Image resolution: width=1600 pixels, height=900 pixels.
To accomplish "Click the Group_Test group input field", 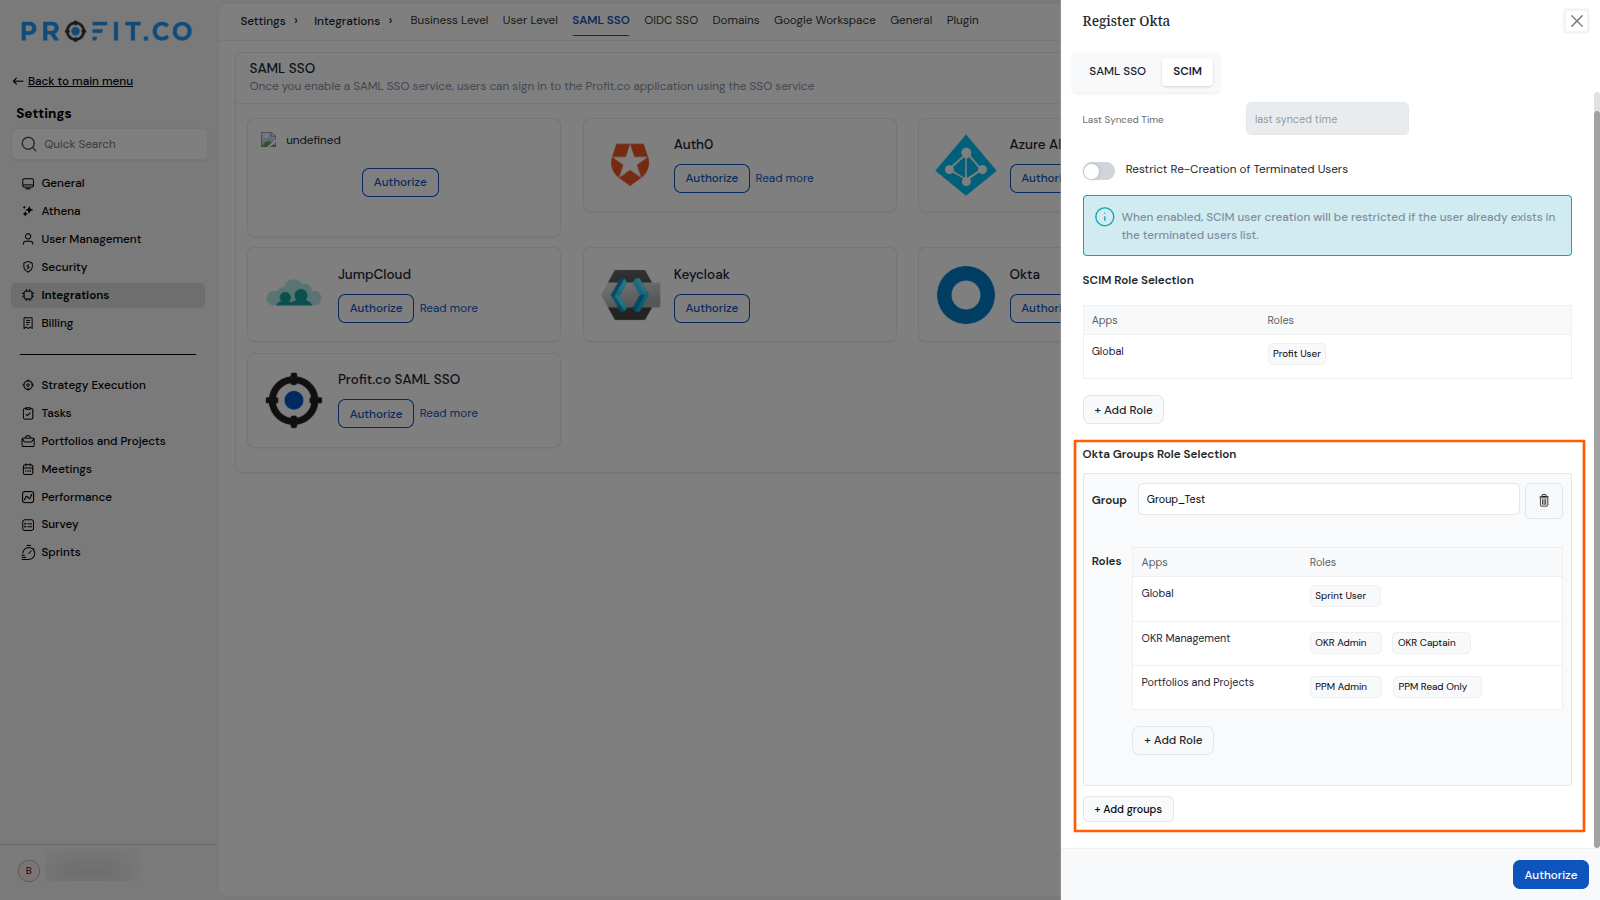I will click(x=1328, y=500).
